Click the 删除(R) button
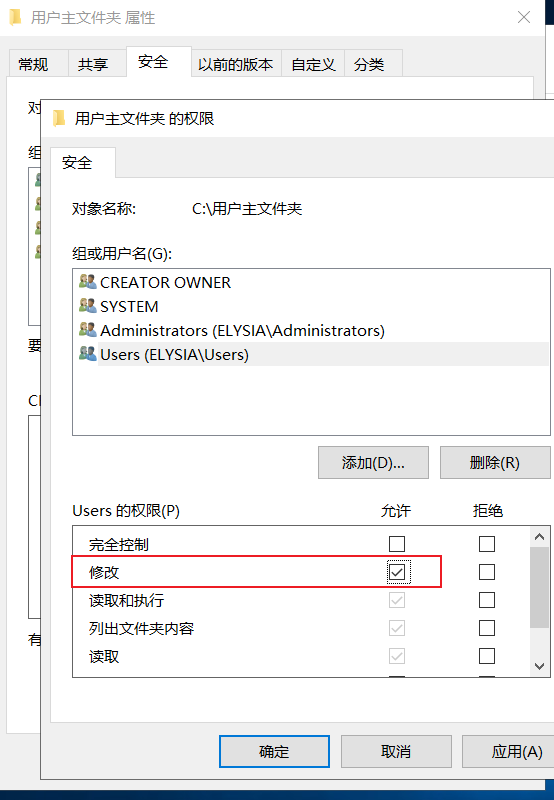The image size is (554, 800). point(495,463)
